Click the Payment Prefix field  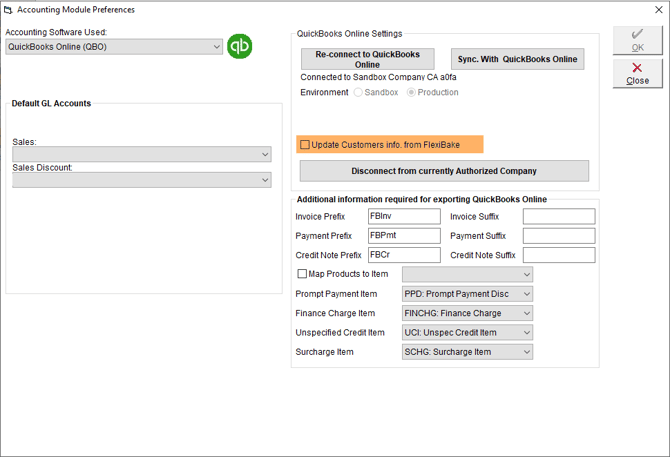[404, 235]
